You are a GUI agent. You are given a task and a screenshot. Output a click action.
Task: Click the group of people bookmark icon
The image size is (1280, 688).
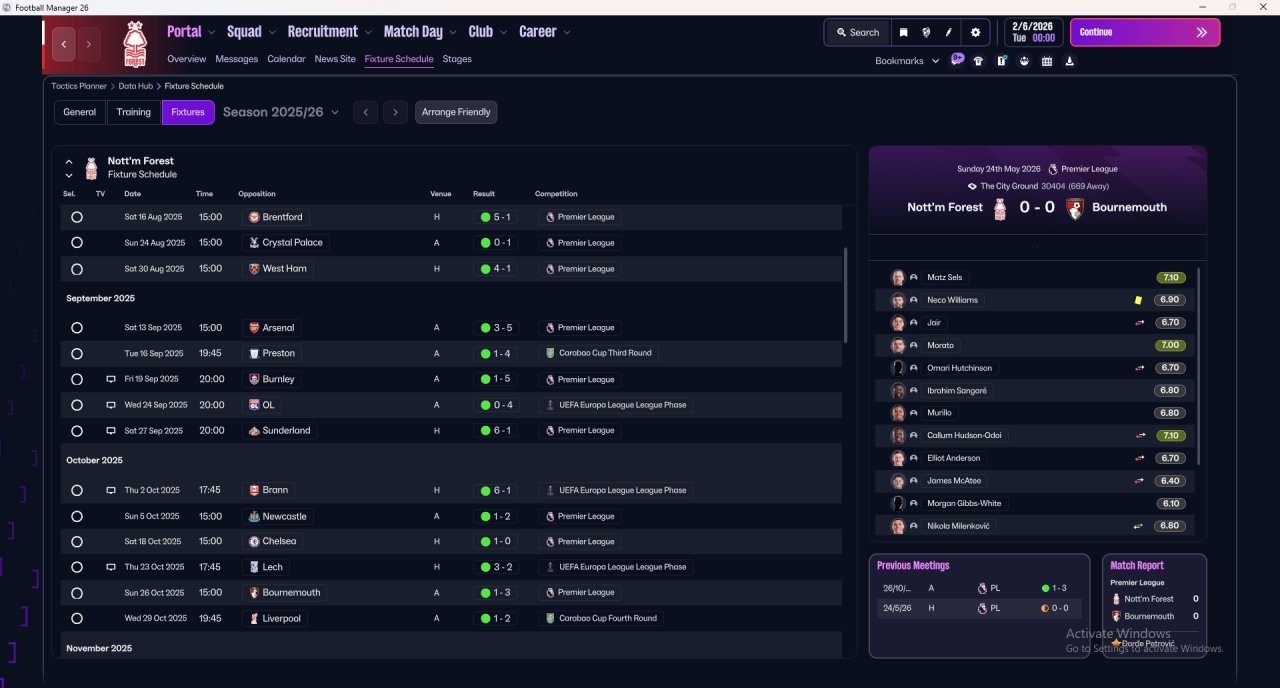coord(1024,61)
